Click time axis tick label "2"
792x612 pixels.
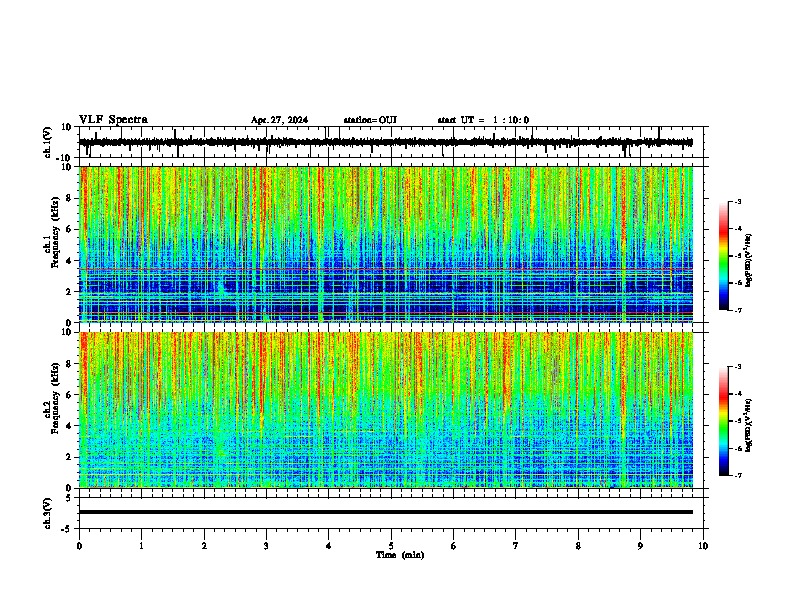204,546
